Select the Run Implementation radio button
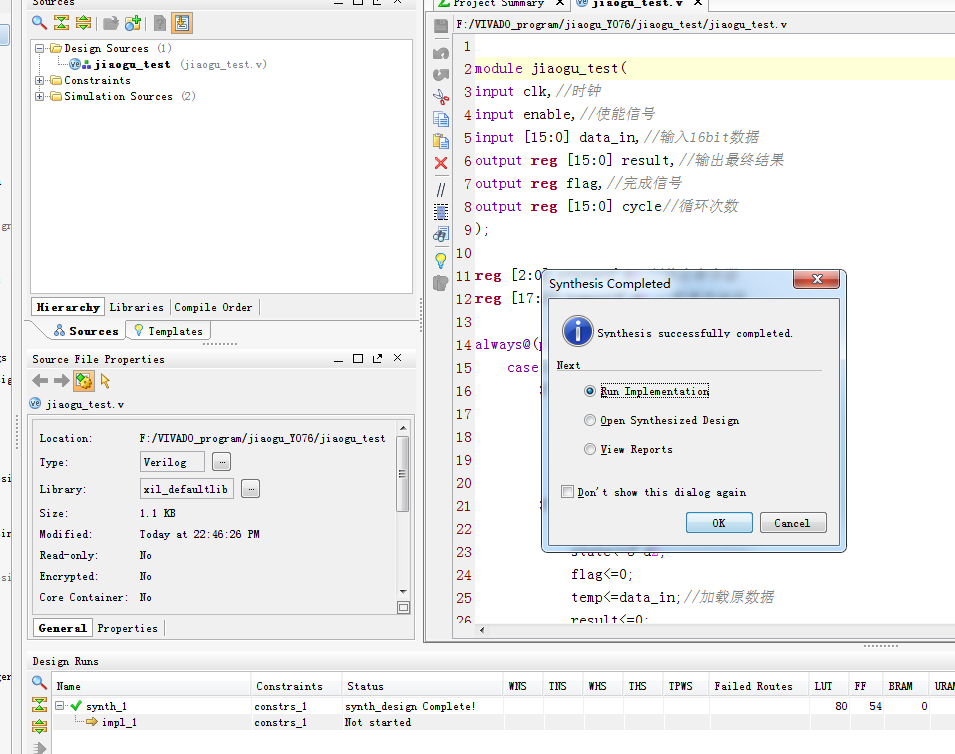 coord(590,392)
